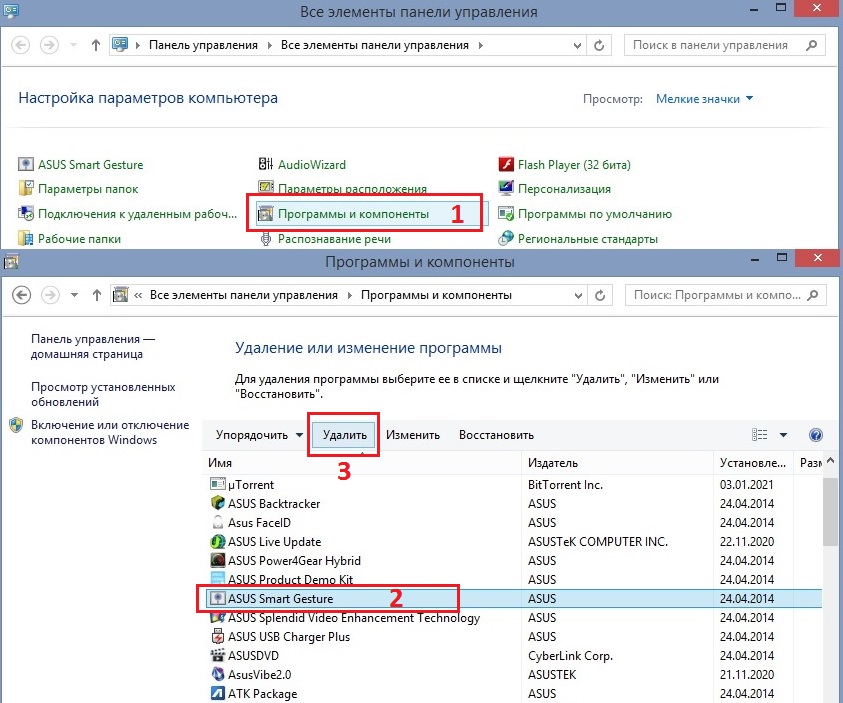Select ASUS Splendid Video Enhancement Technology row
Viewport: 843px width, 703px height.
(x=512, y=618)
